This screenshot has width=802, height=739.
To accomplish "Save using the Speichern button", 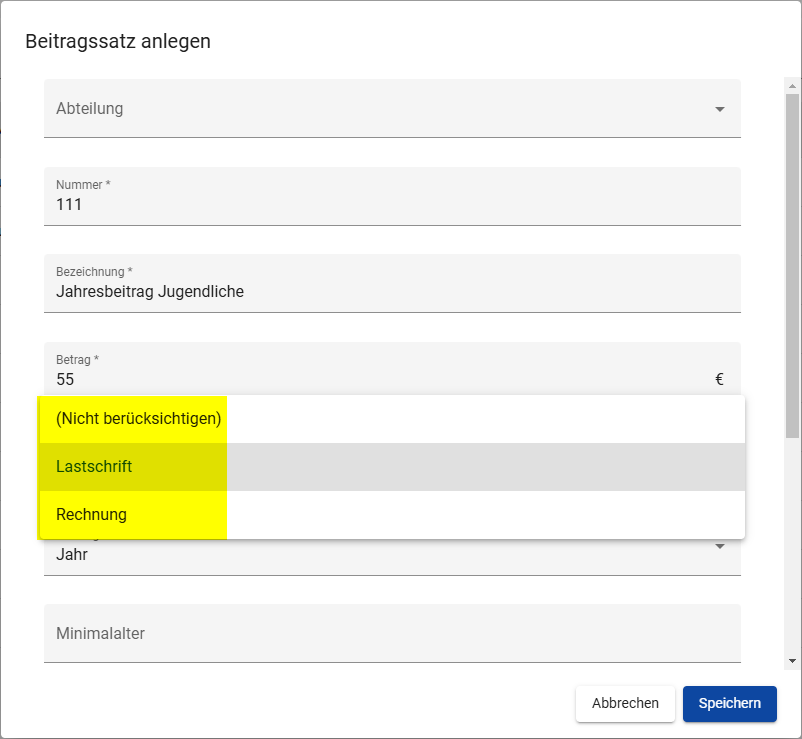I will [x=729, y=704].
